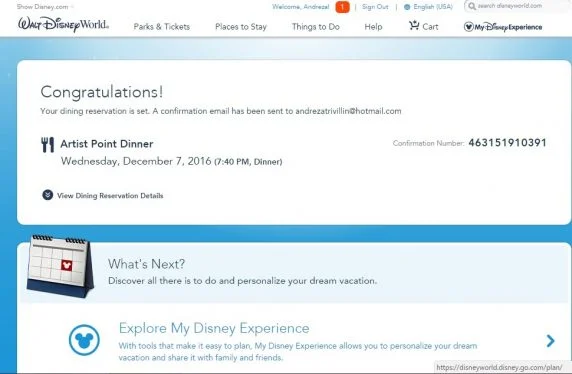Select the English (USA) language option
This screenshot has height=374, width=572.
click(x=433, y=7)
